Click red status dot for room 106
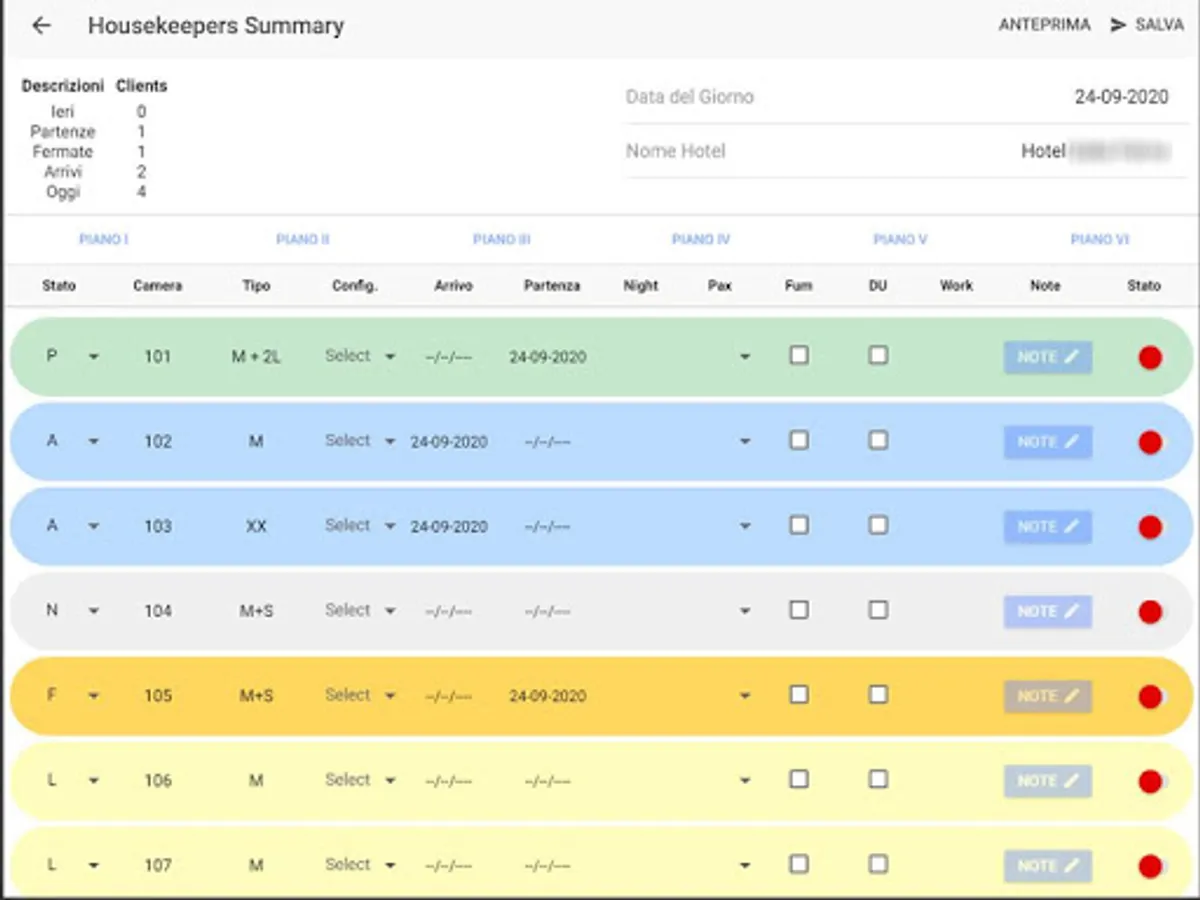The width and height of the screenshot is (1200, 900). coord(1150,781)
